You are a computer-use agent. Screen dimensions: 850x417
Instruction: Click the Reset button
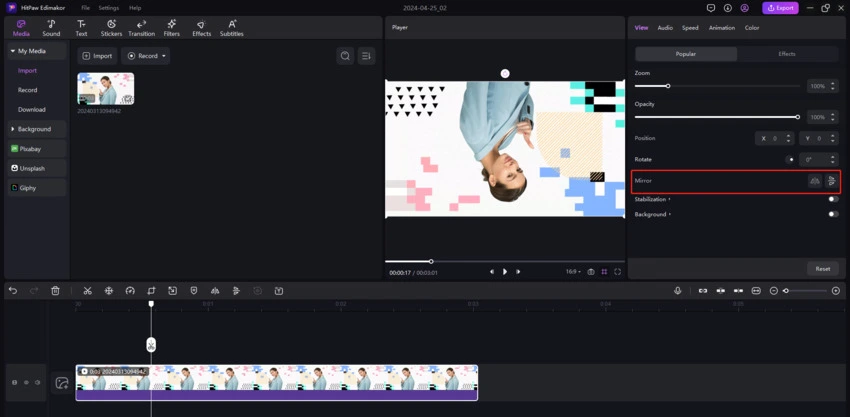point(822,268)
